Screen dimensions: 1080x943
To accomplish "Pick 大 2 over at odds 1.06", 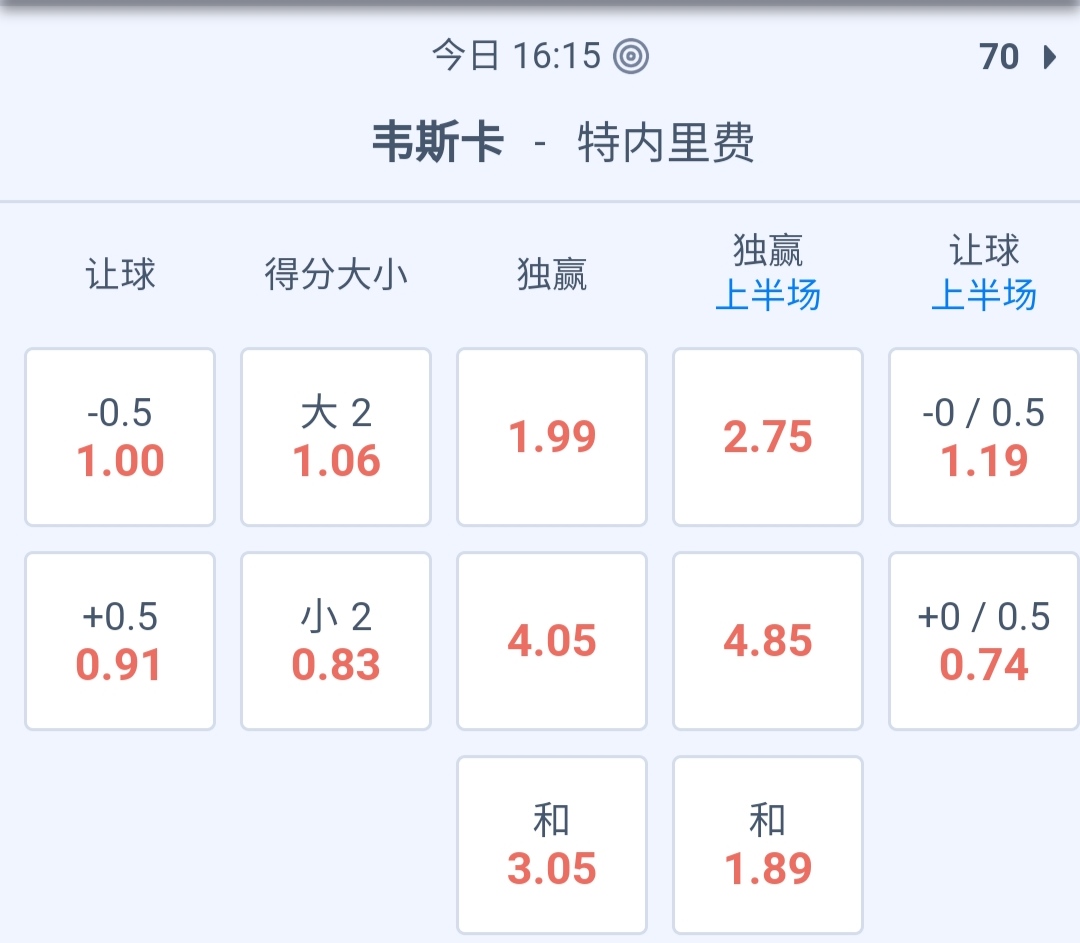I will (x=336, y=437).
